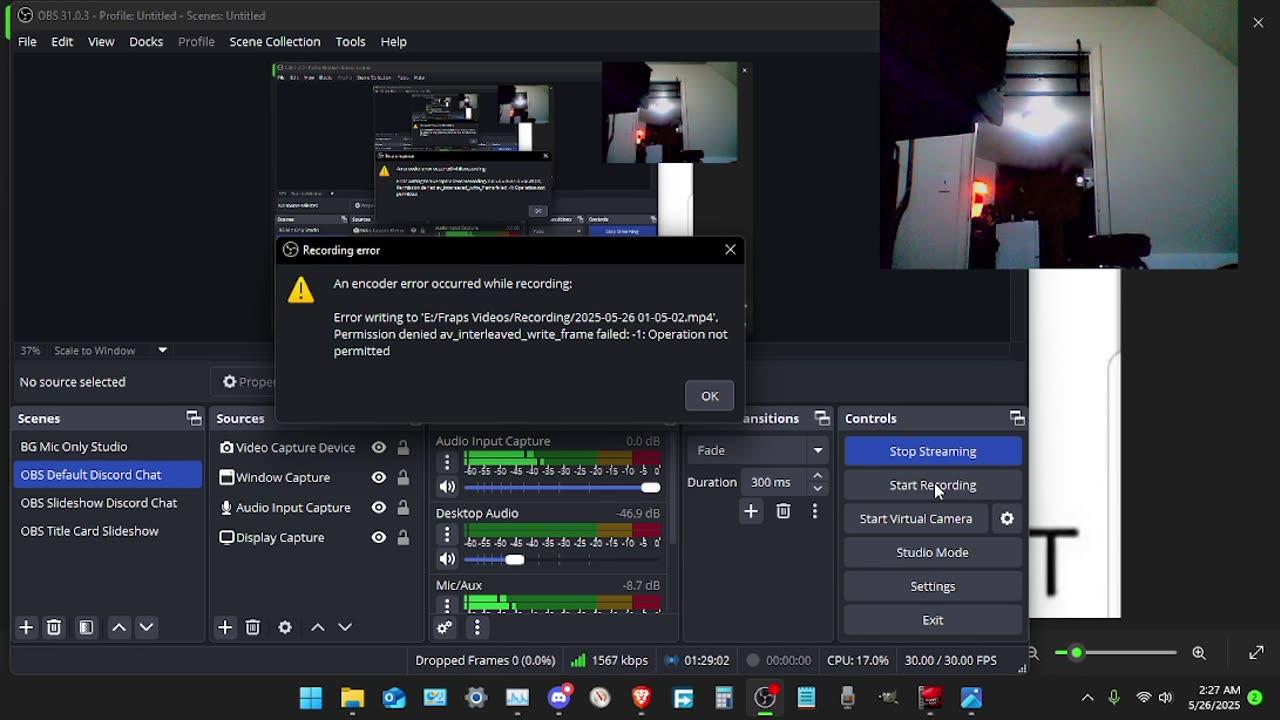Move scene up arrow in Scenes panel
This screenshot has width=1280, height=720.
119,627
